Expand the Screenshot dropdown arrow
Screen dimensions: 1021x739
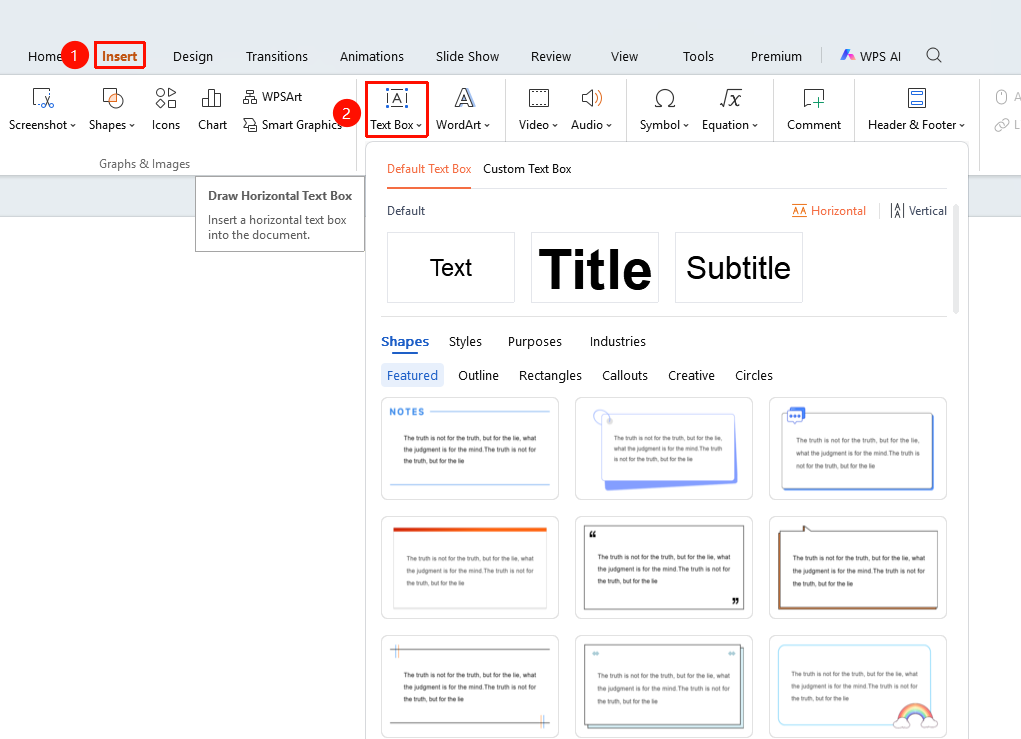[73, 125]
